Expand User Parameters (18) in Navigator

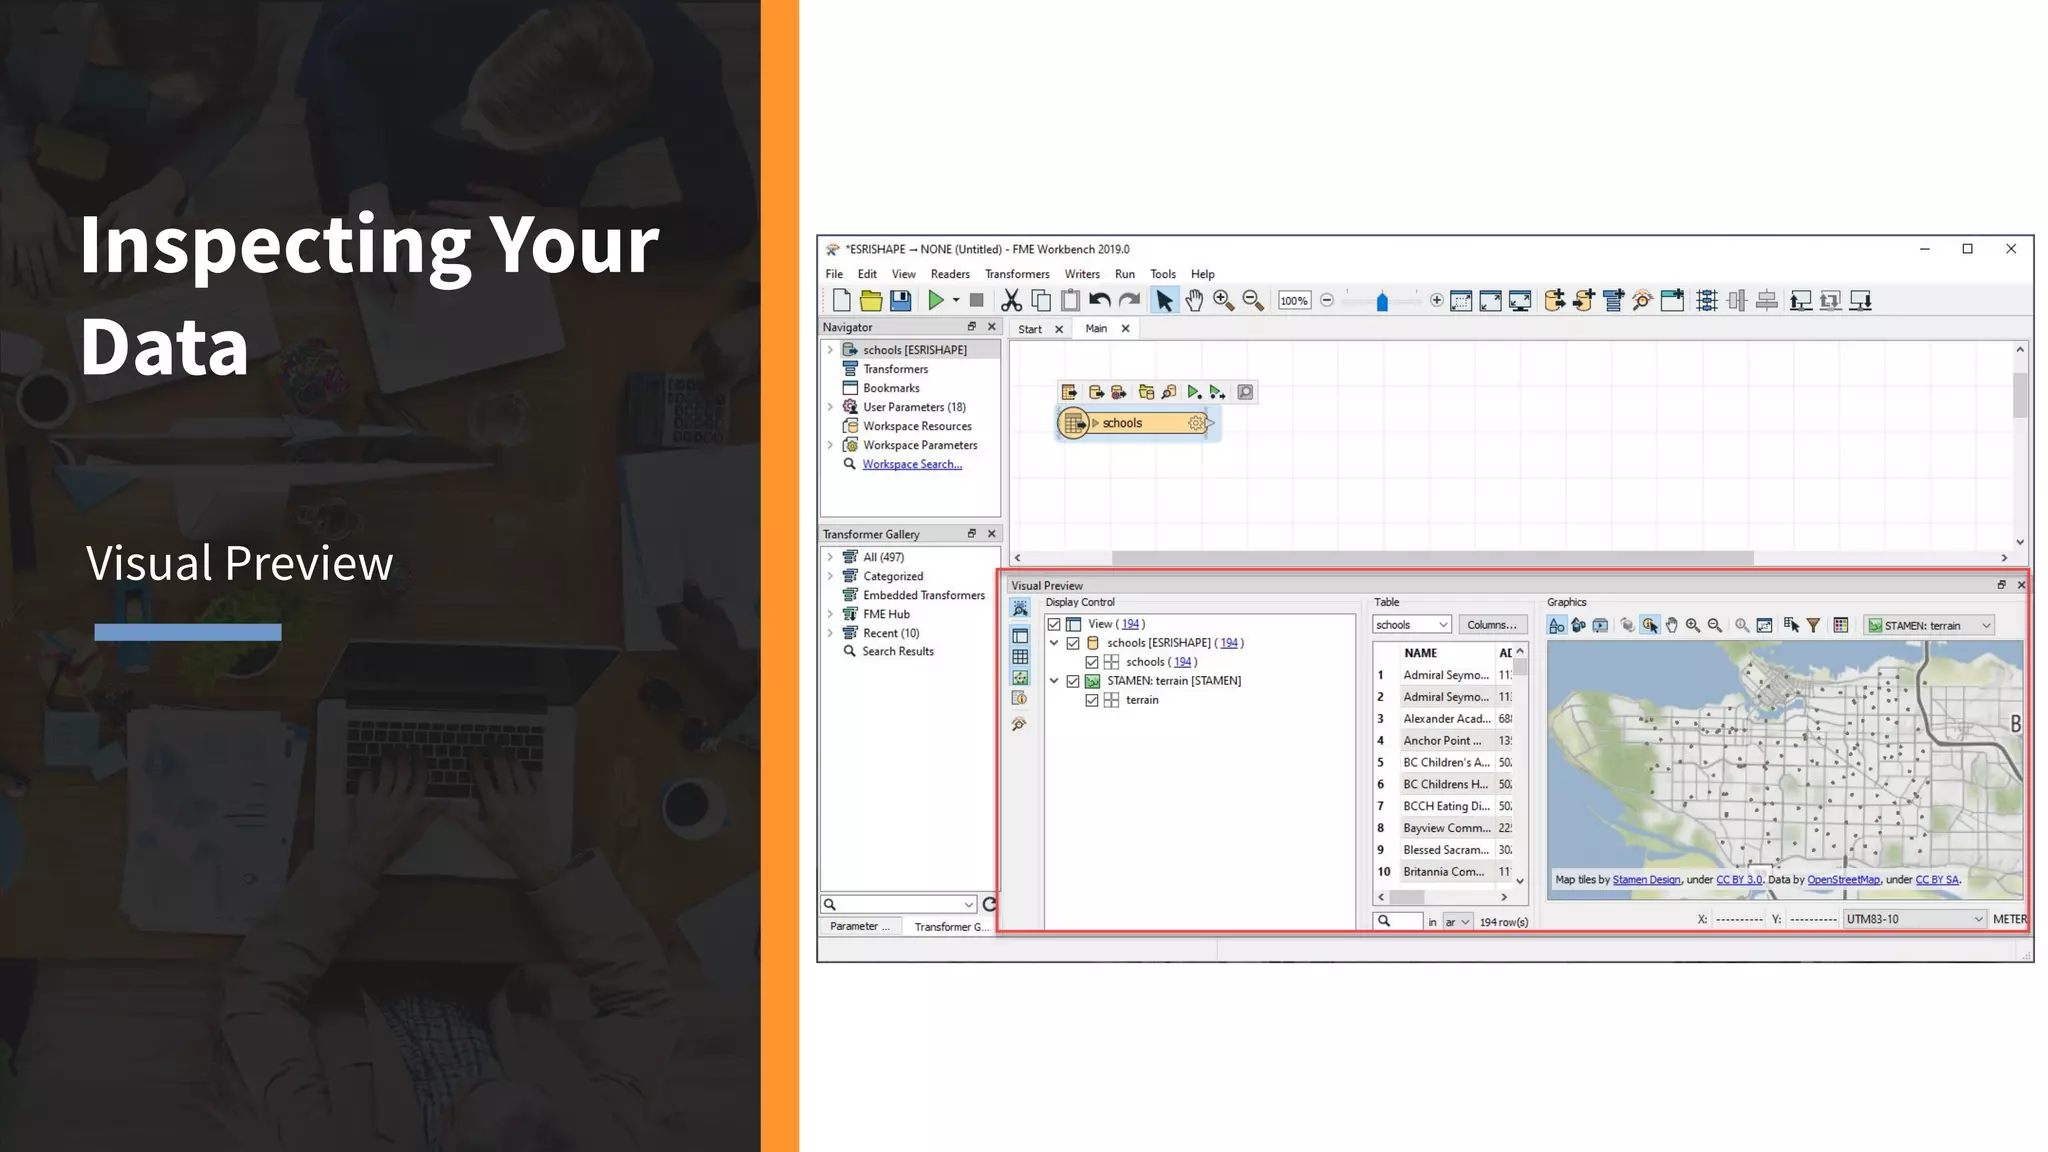coord(830,407)
